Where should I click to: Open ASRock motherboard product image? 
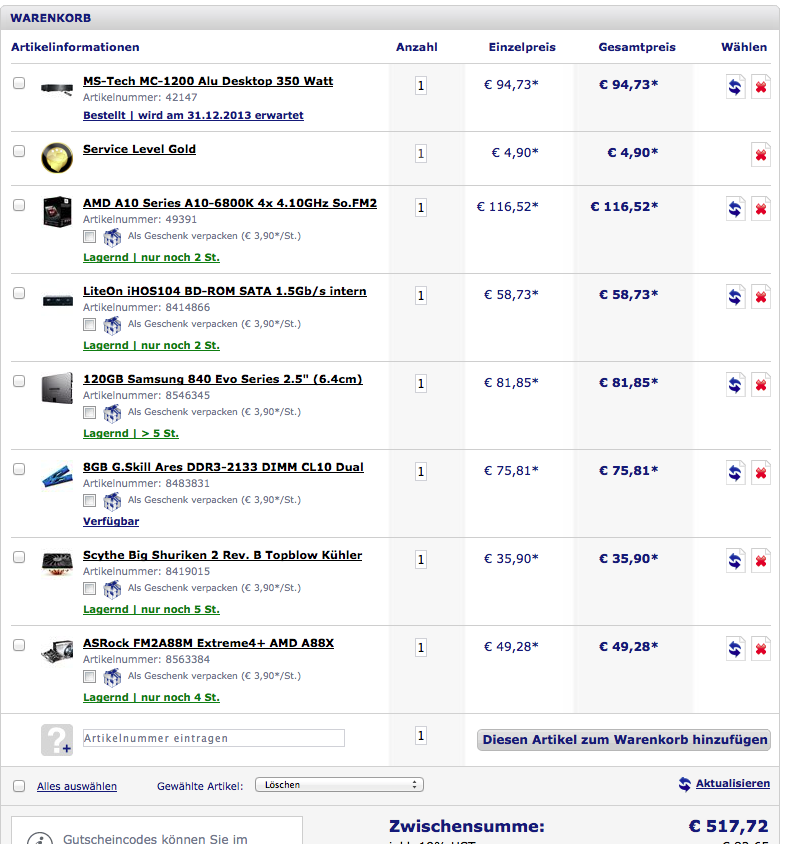pos(57,651)
